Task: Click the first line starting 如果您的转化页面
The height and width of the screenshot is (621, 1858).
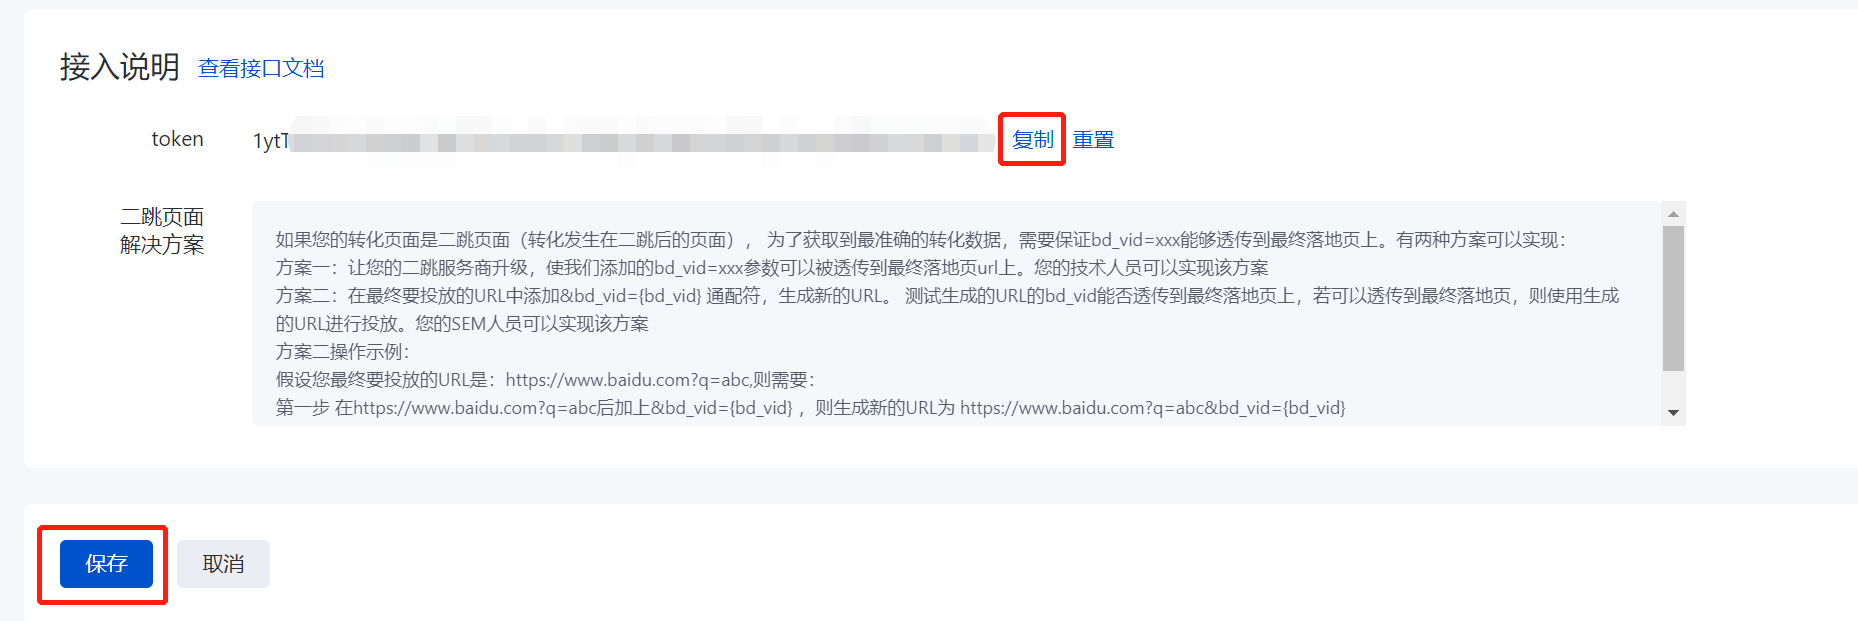Action: tap(920, 240)
